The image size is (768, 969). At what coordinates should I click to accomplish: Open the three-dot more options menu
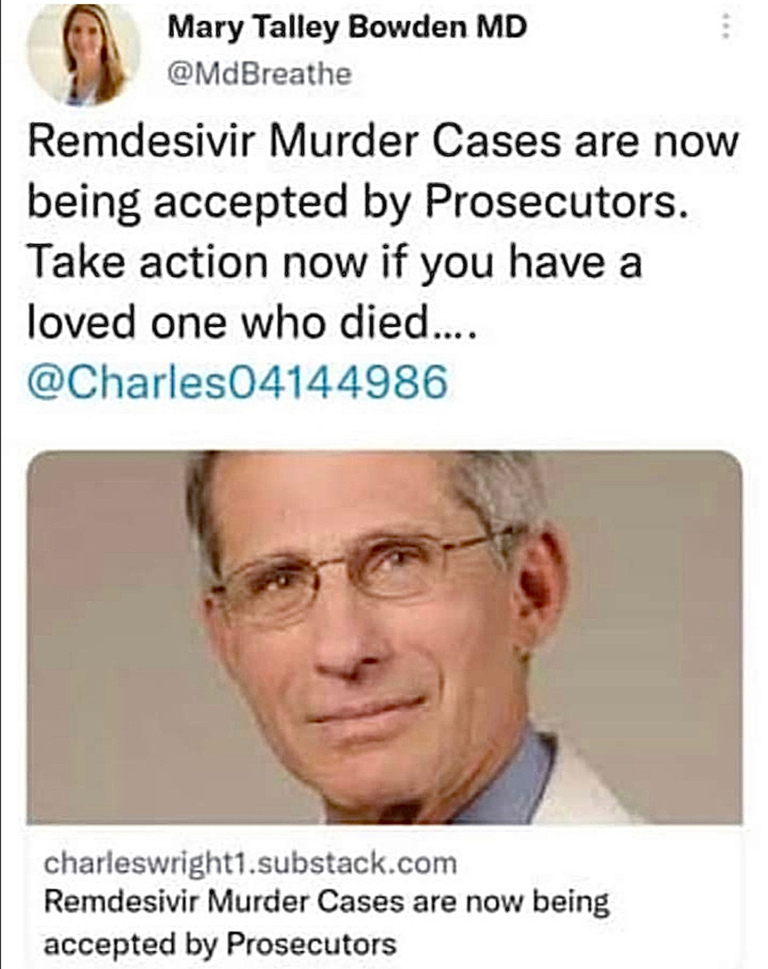click(727, 27)
